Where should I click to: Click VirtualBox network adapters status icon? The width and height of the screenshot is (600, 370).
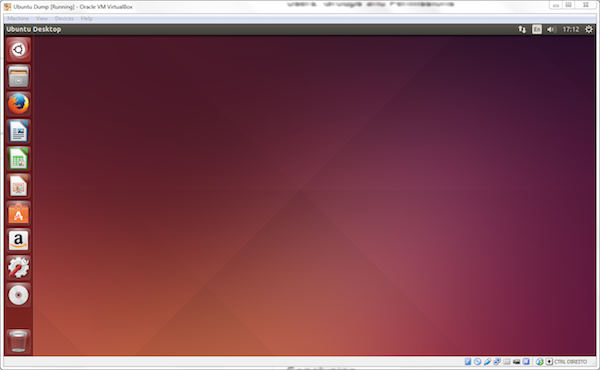[497, 362]
